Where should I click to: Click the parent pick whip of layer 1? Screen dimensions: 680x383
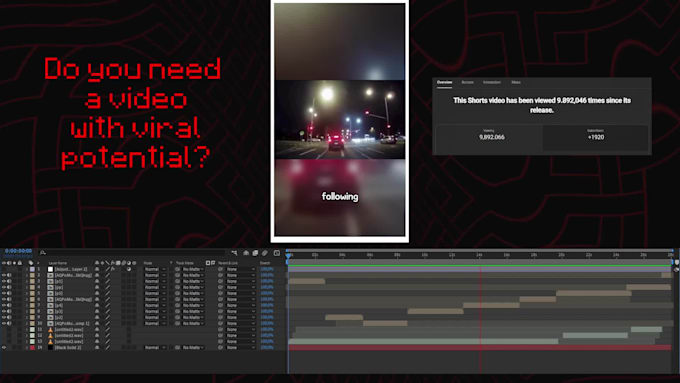220,269
